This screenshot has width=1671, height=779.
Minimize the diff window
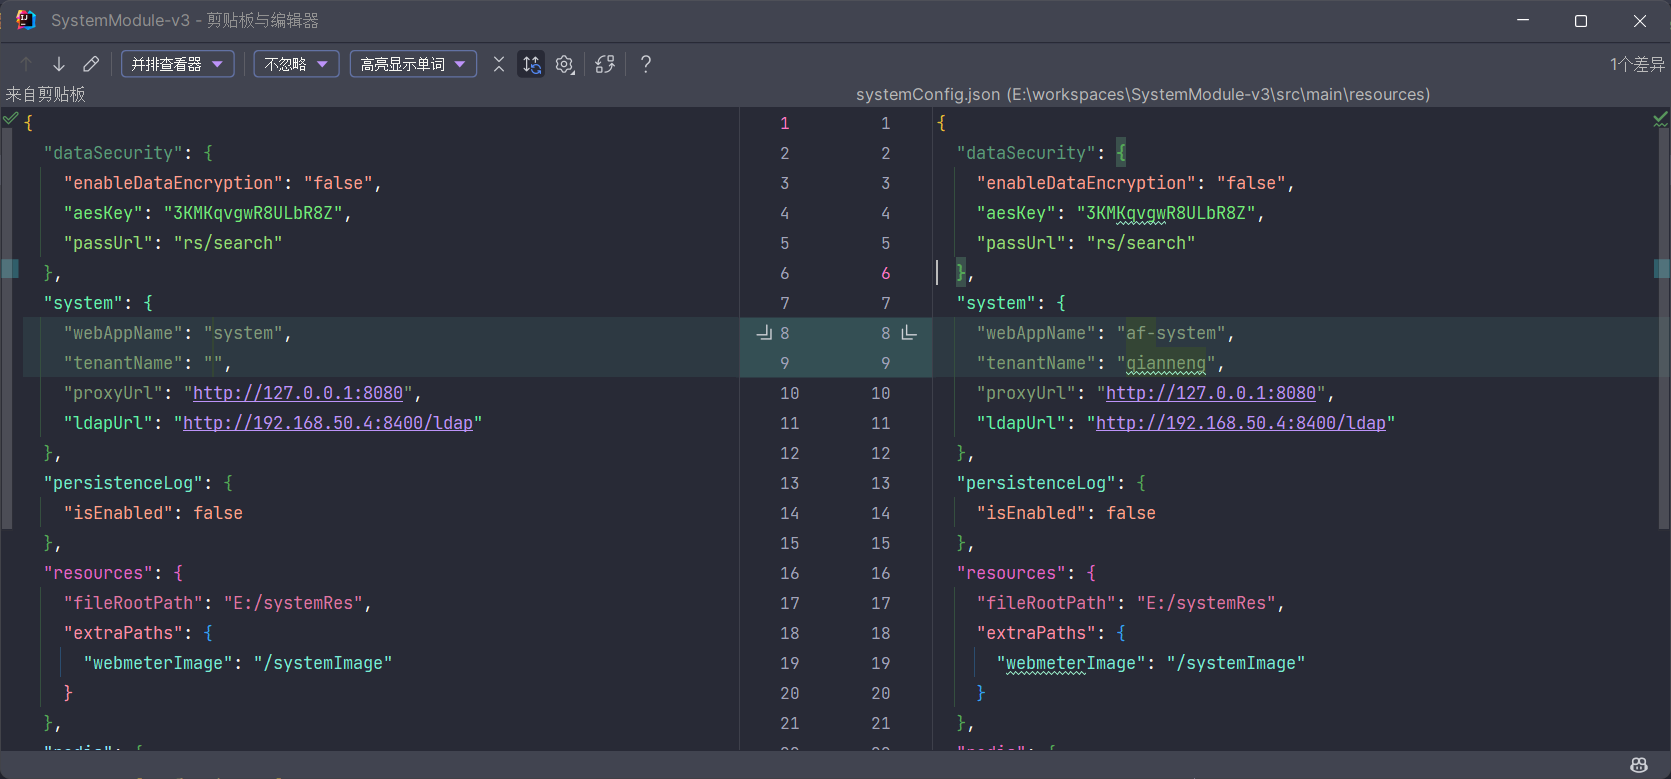tap(1523, 20)
